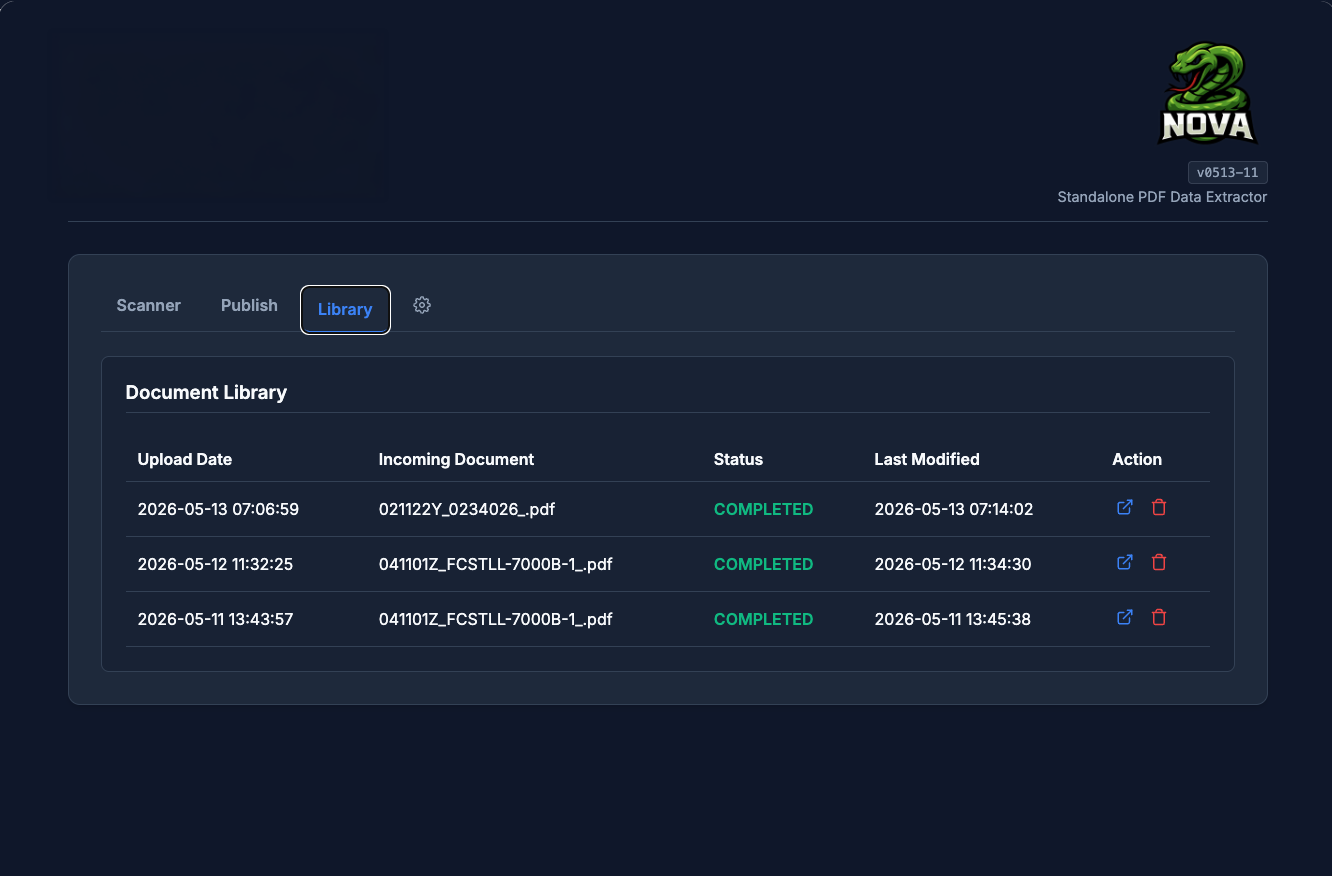Open settings with the gear icon tab
Screen dimensions: 1332x876
[x=422, y=305]
